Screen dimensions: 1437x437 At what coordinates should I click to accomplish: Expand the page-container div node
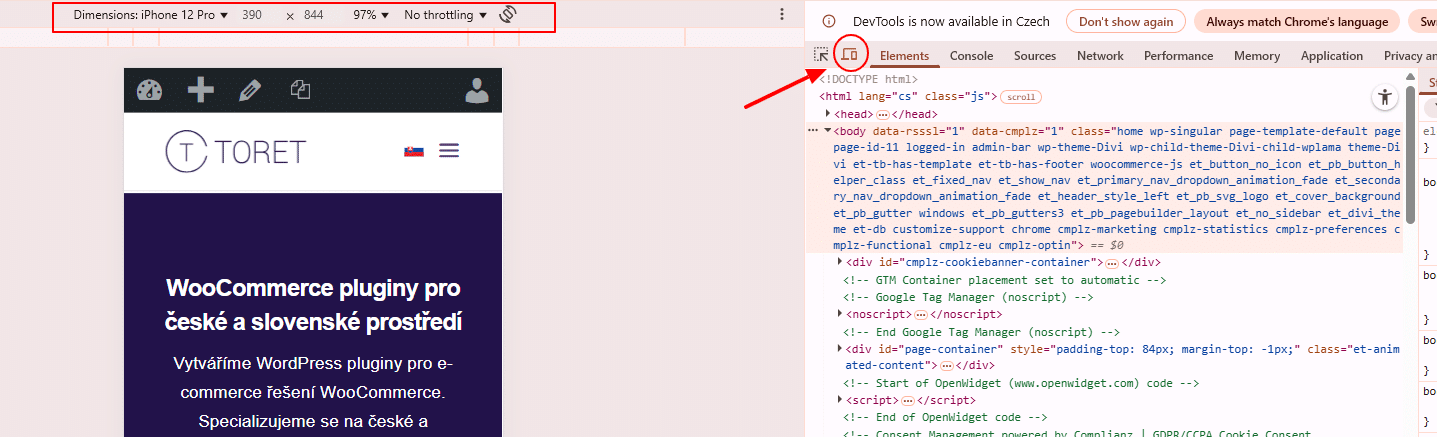pos(840,348)
